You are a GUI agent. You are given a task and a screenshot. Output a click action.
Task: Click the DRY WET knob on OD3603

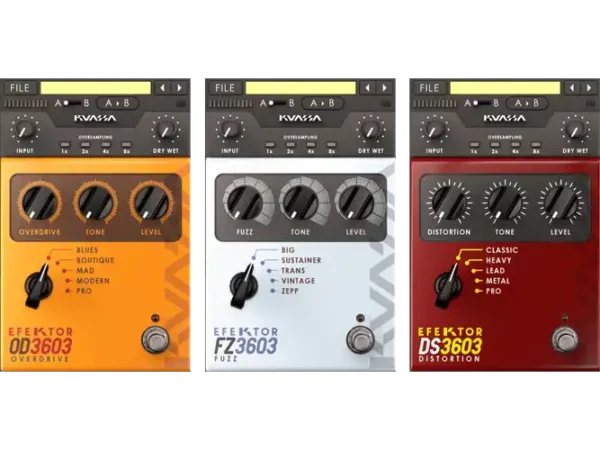pos(166,130)
